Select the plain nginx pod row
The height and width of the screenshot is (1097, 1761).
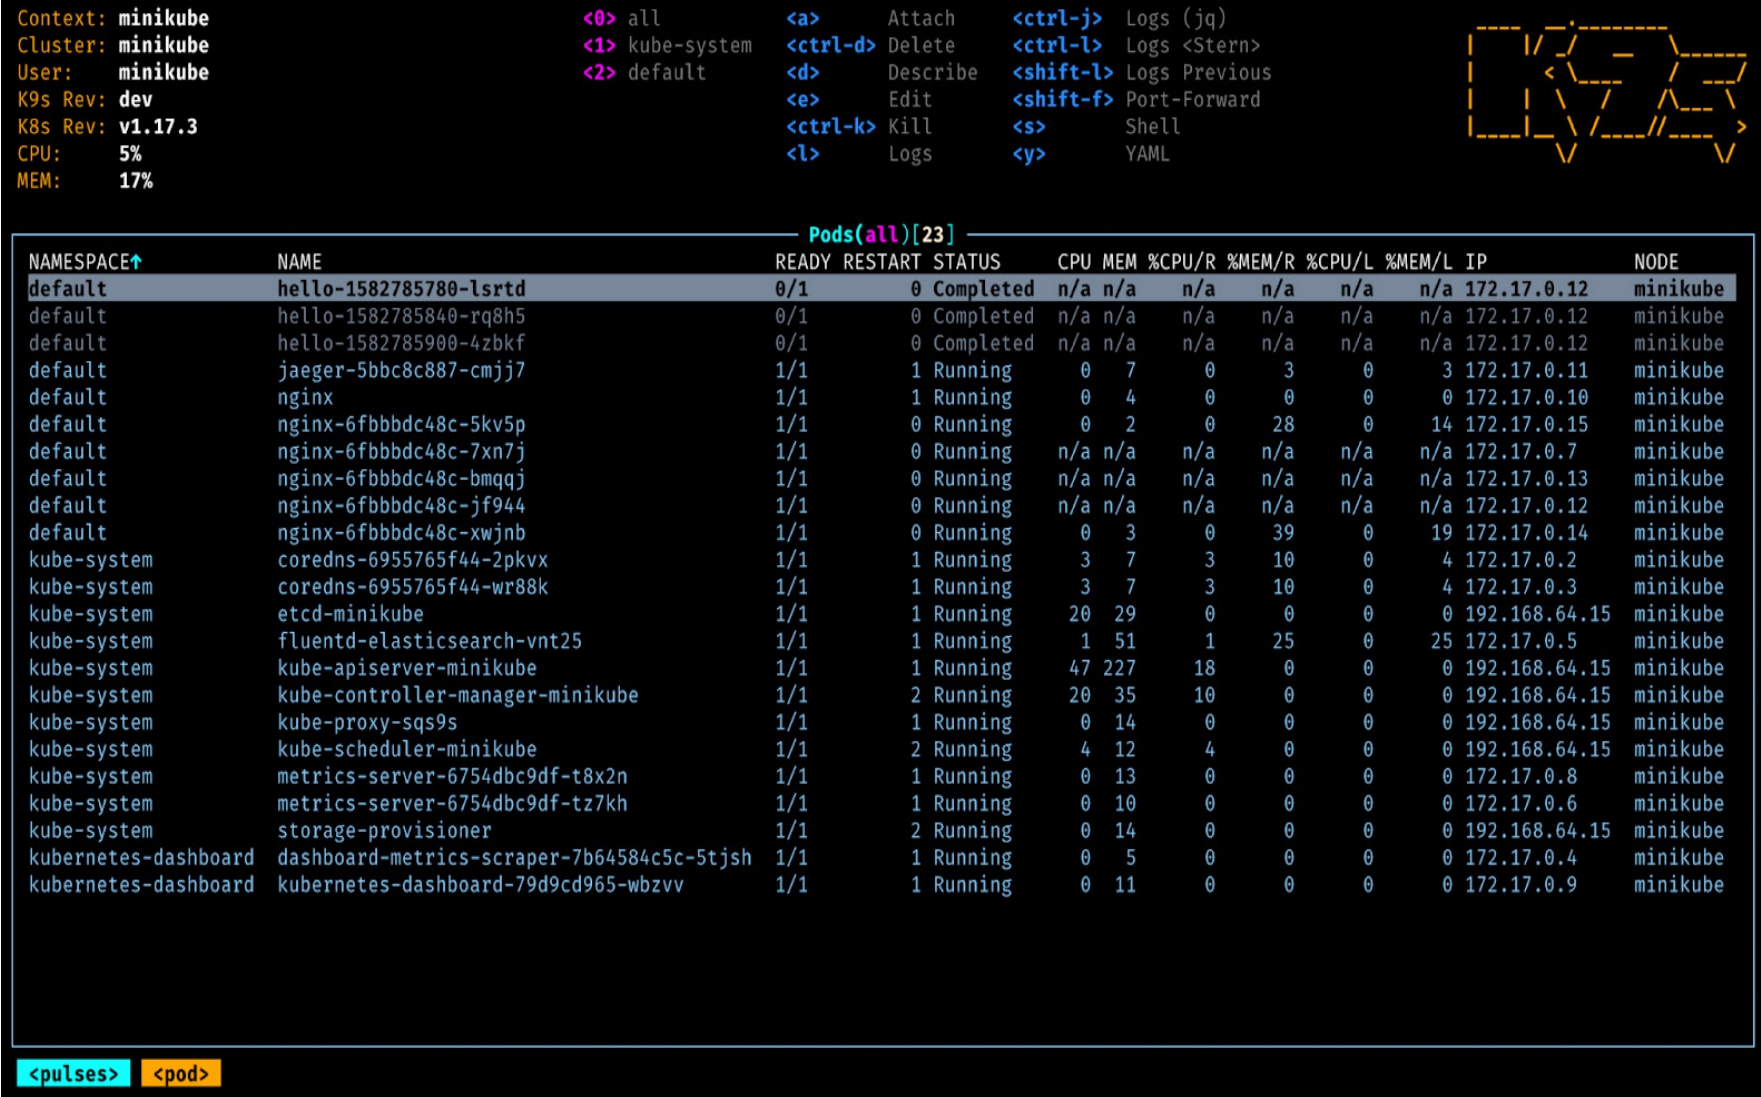882,397
